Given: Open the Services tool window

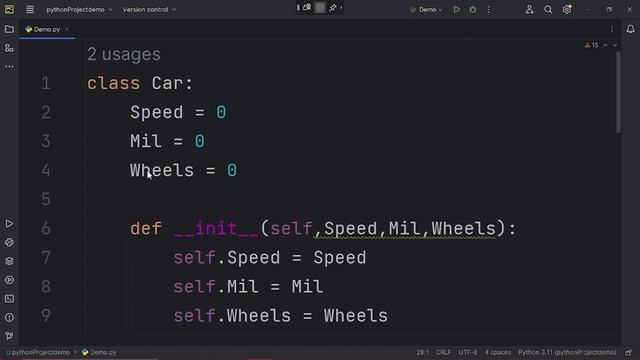Looking at the screenshot, I should (x=9, y=280).
